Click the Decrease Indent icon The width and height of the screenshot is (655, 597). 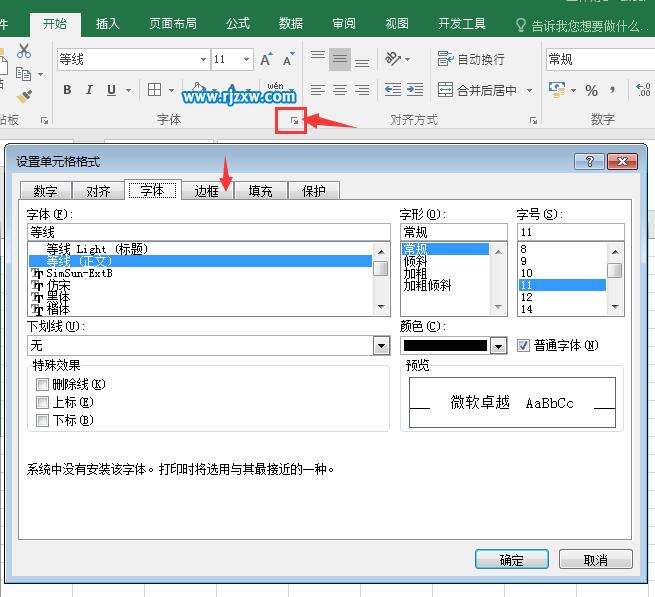393,90
